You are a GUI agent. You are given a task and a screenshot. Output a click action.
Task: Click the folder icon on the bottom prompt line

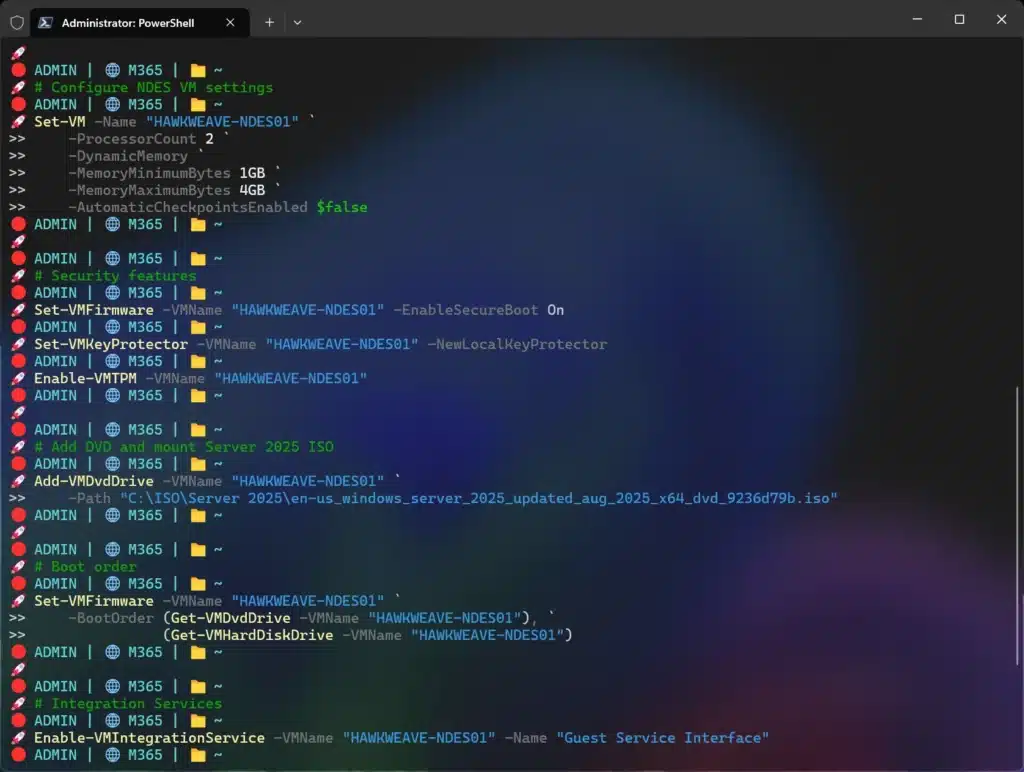tap(198, 755)
